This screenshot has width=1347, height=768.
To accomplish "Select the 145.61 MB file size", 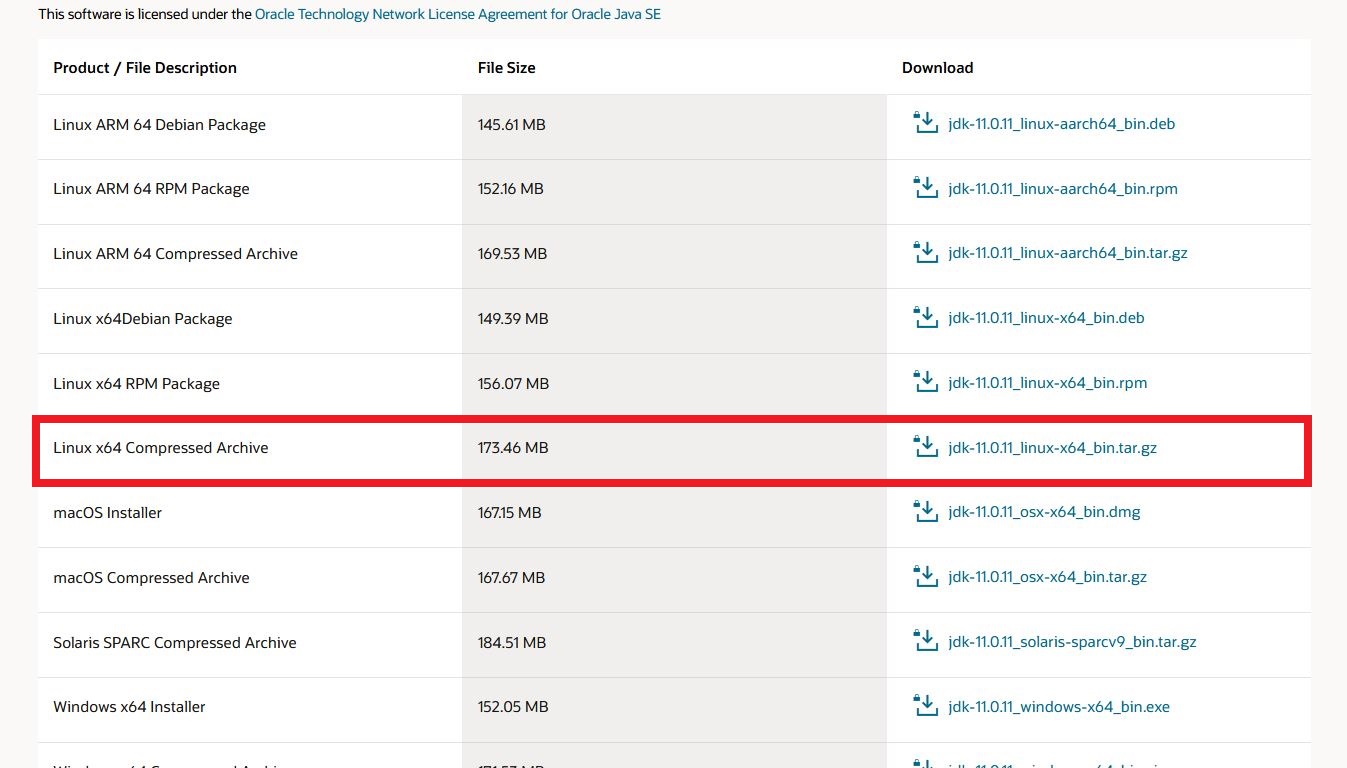I will pos(512,125).
